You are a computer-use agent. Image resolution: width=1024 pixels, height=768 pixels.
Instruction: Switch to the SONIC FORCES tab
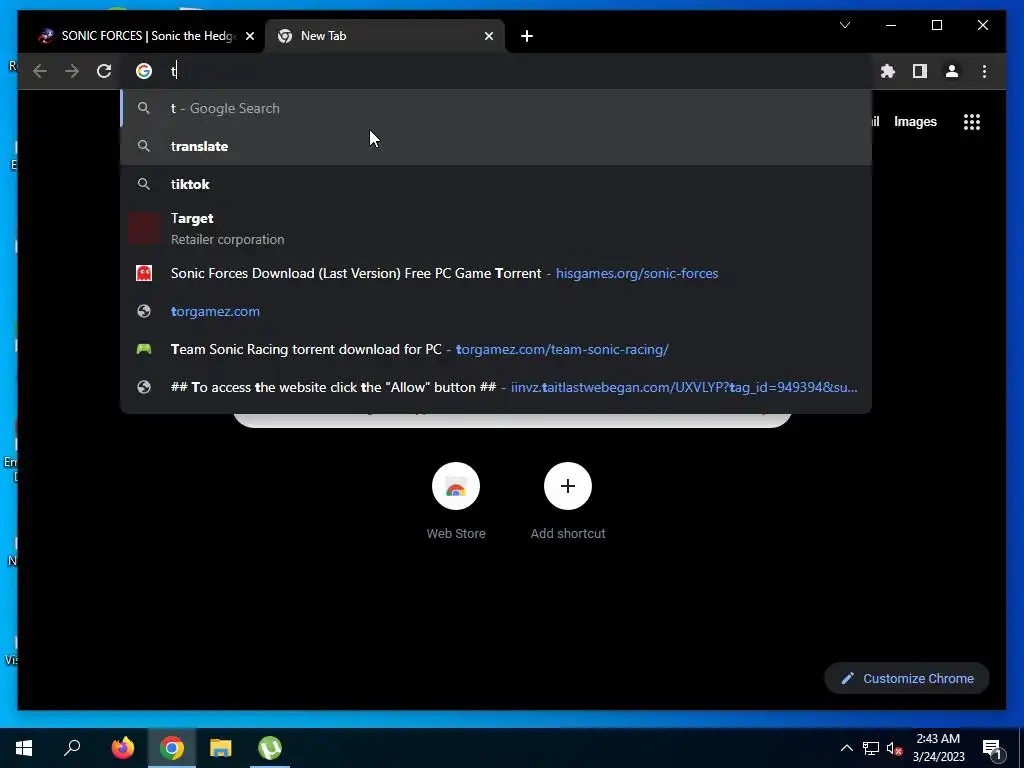(x=140, y=36)
